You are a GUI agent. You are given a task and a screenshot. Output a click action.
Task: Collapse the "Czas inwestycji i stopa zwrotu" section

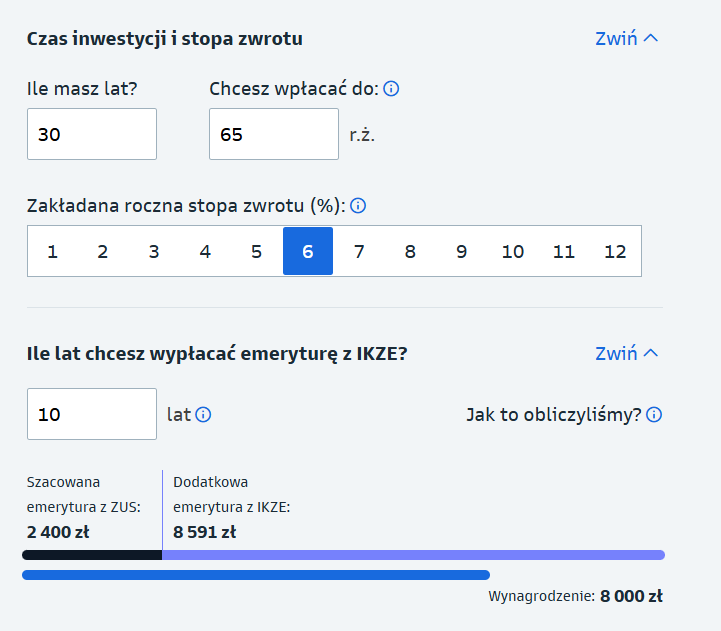click(626, 39)
